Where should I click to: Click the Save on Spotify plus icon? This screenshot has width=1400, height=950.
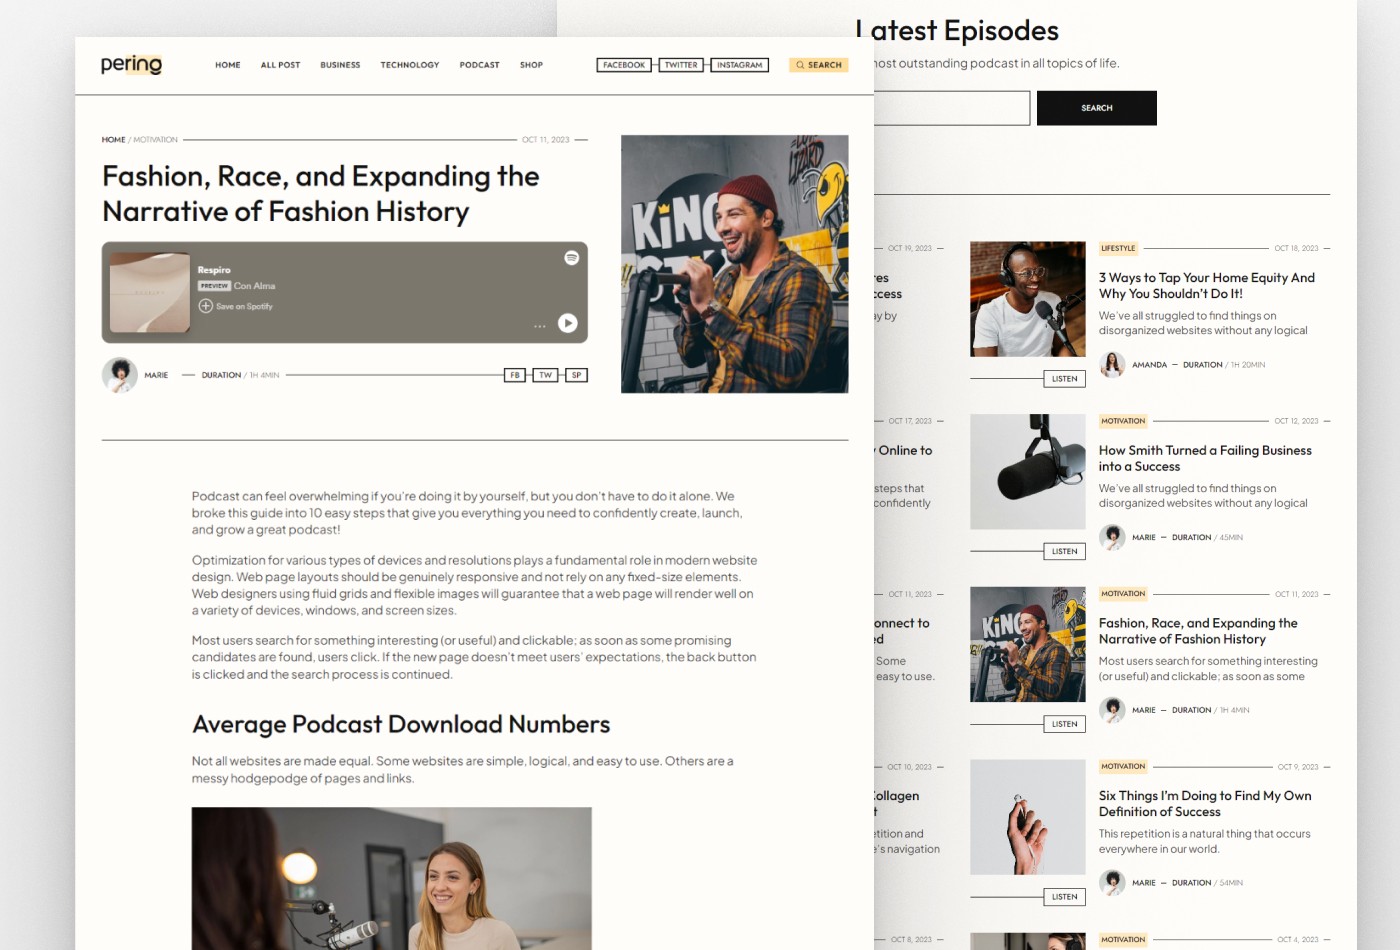pyautogui.click(x=205, y=306)
